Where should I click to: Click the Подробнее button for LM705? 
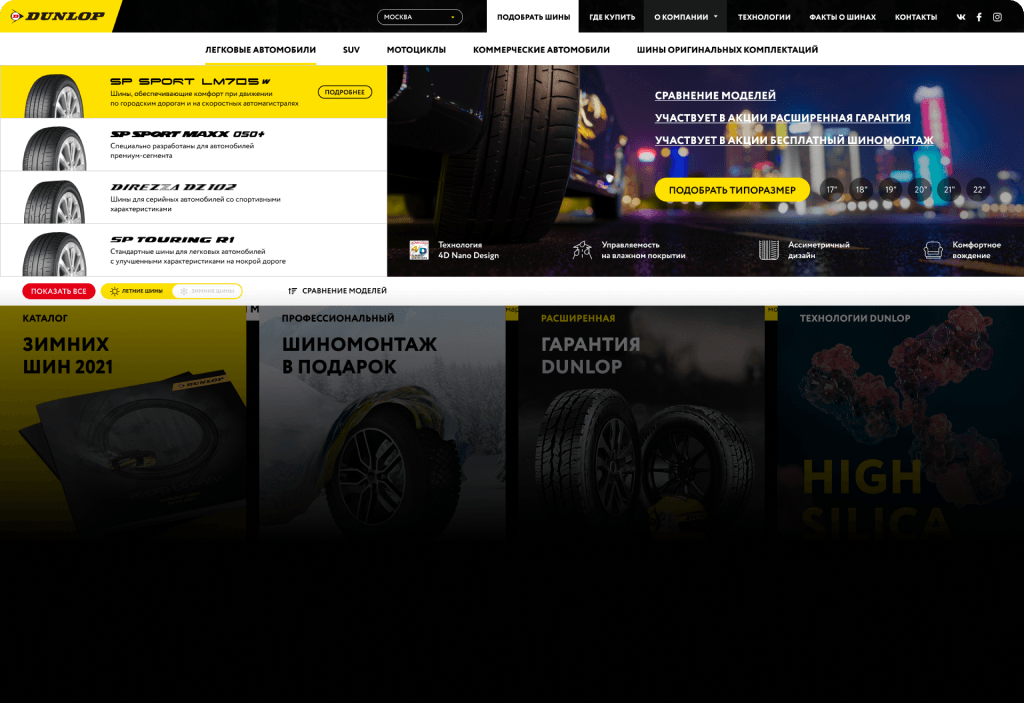click(345, 92)
